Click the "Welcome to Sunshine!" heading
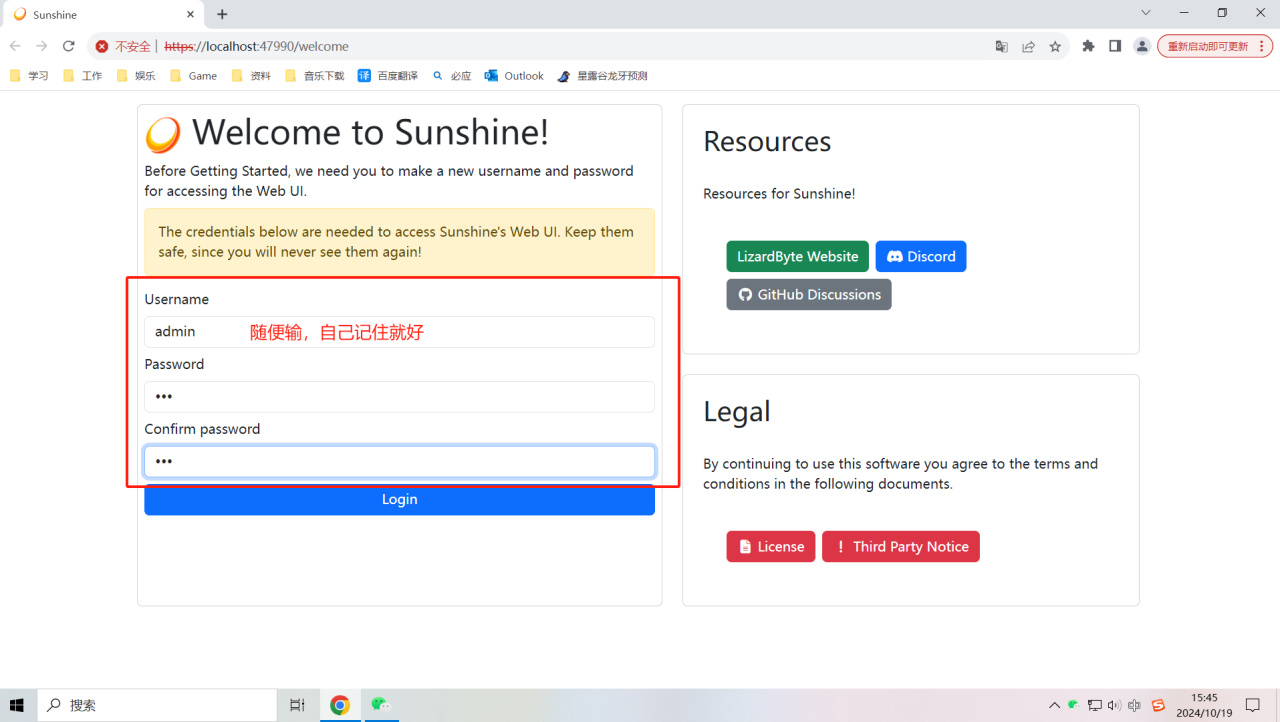1280x722 pixels. (x=370, y=133)
